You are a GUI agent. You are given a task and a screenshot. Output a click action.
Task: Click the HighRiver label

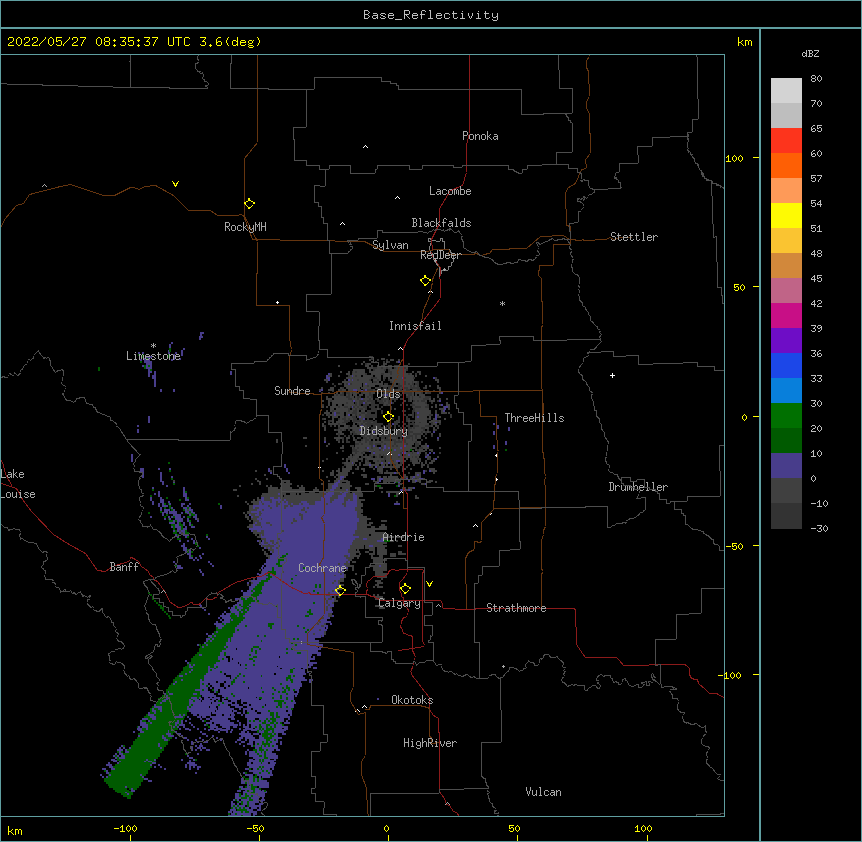[430, 743]
